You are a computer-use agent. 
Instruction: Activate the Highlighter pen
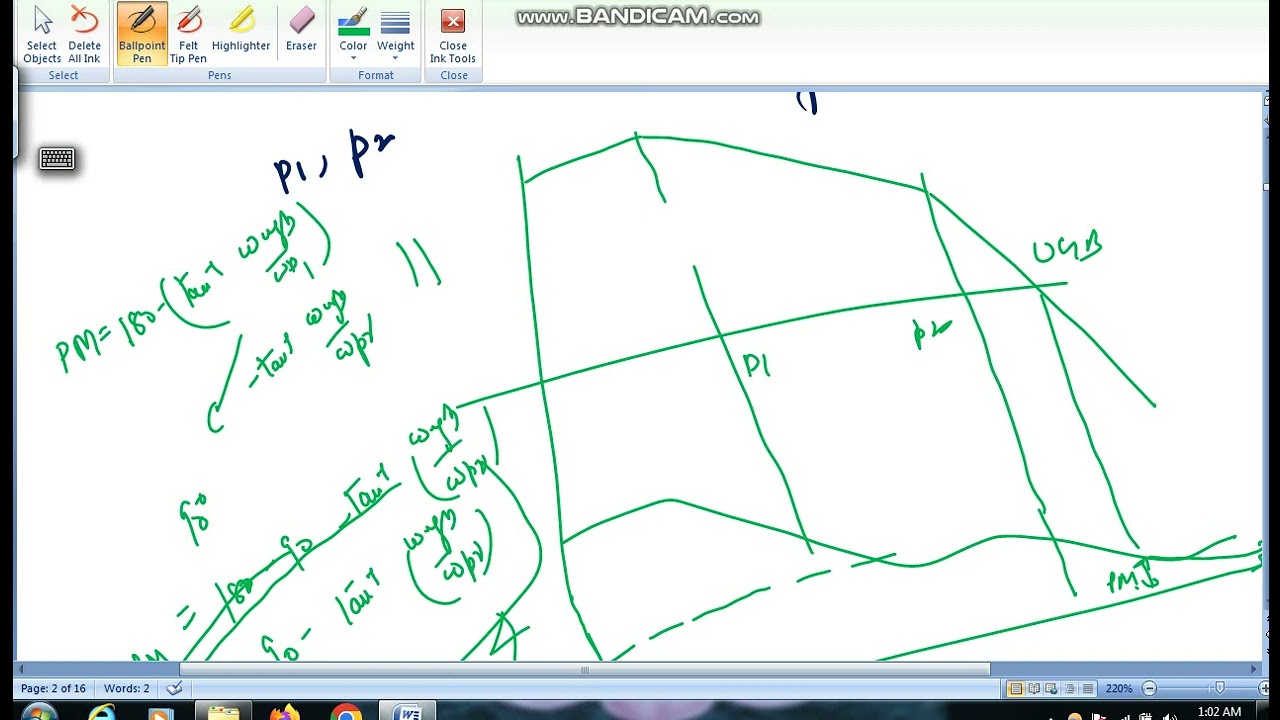(241, 30)
